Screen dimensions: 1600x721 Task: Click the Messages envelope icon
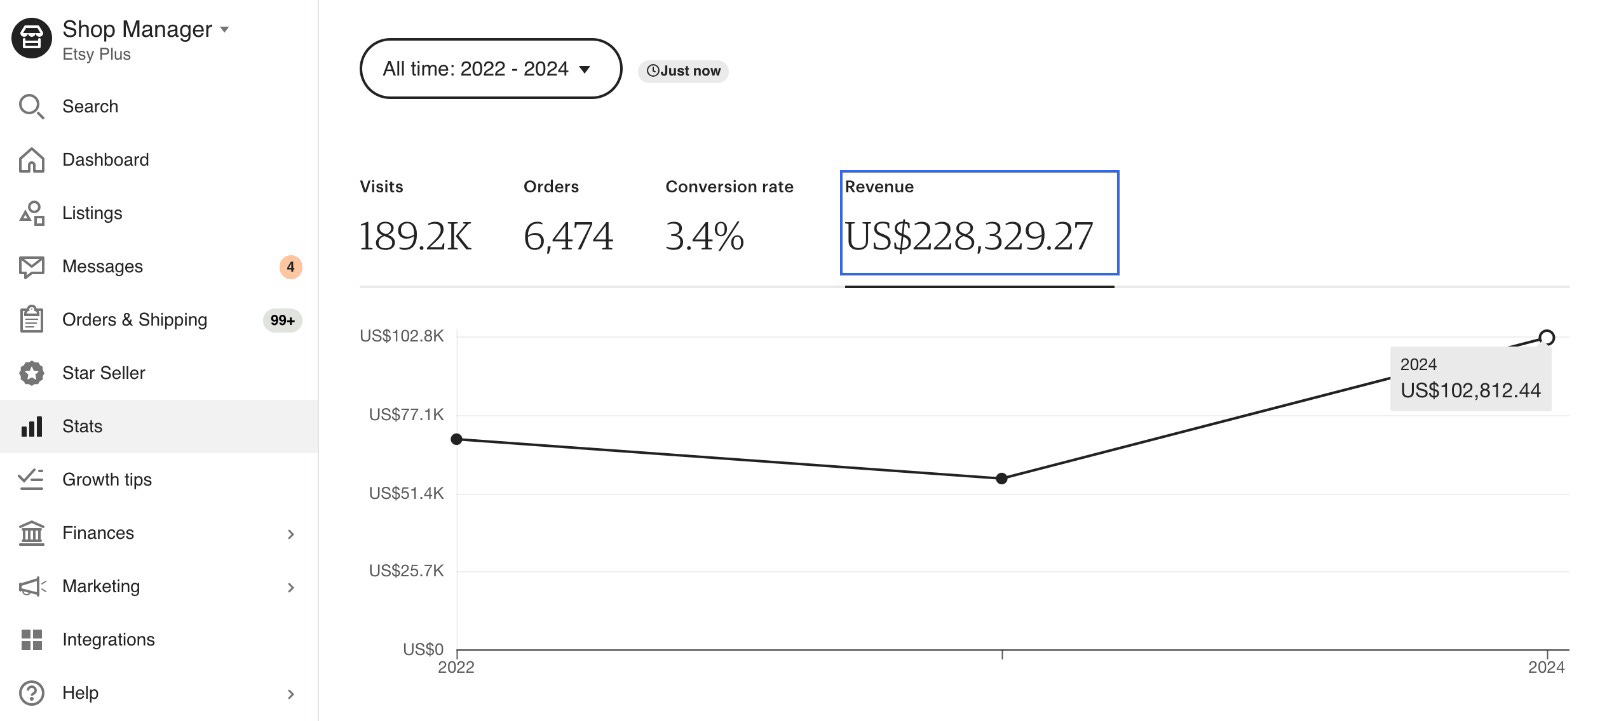tap(32, 267)
